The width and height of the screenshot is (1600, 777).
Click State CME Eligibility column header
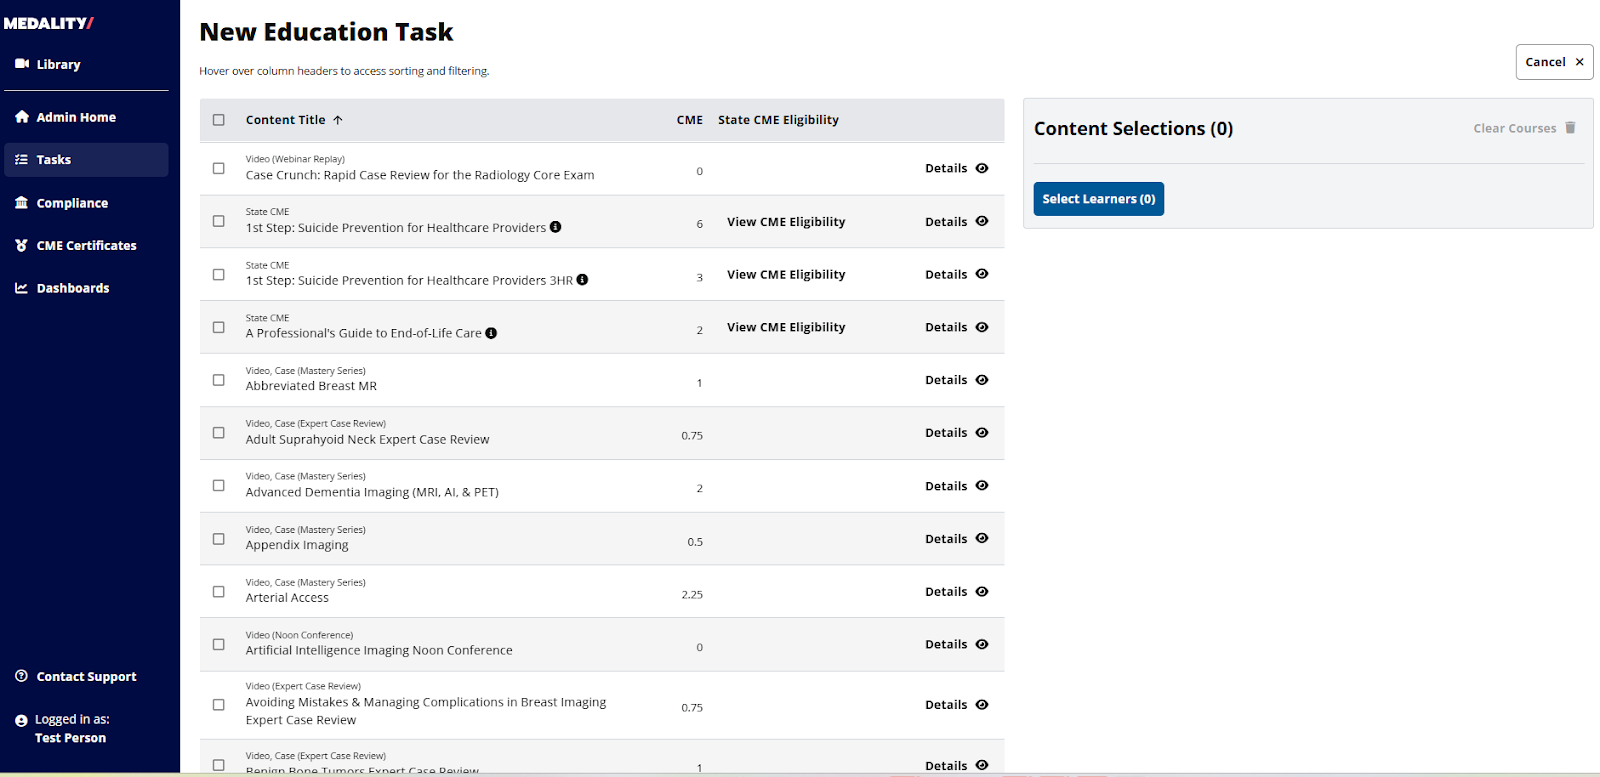(x=778, y=120)
